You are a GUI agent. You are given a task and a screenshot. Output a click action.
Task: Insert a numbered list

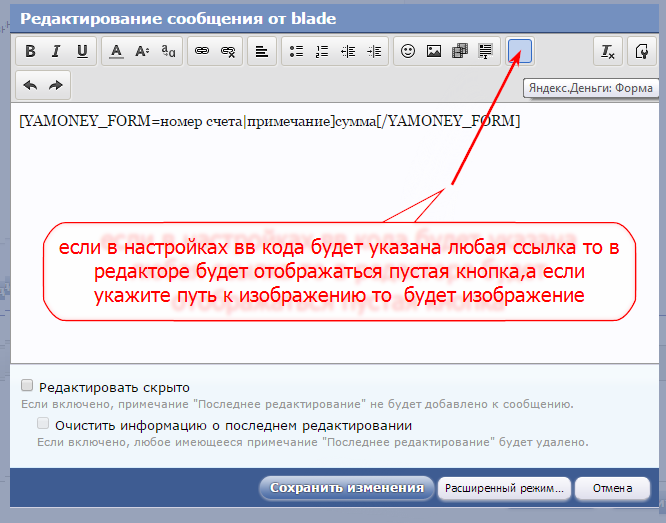click(322, 51)
